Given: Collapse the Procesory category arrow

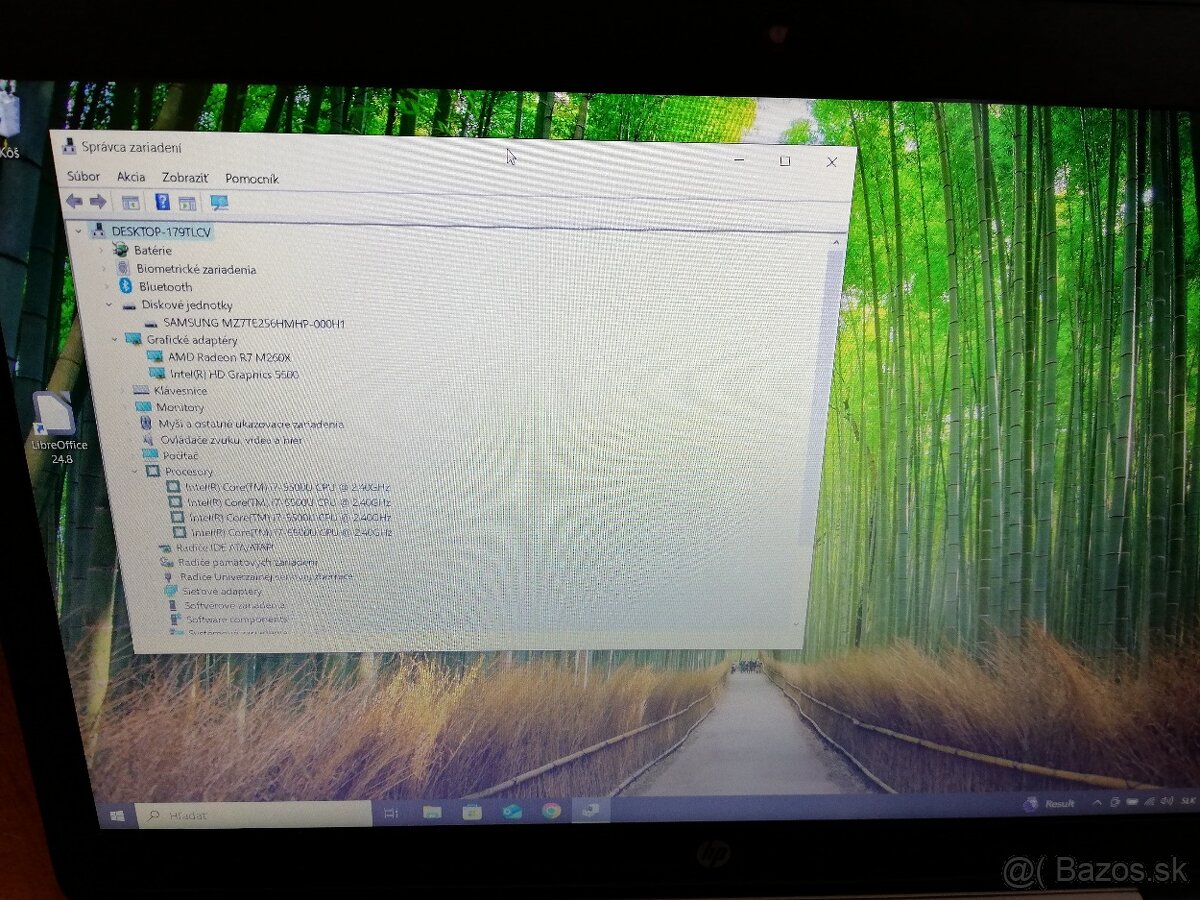Looking at the screenshot, I should click(135, 470).
